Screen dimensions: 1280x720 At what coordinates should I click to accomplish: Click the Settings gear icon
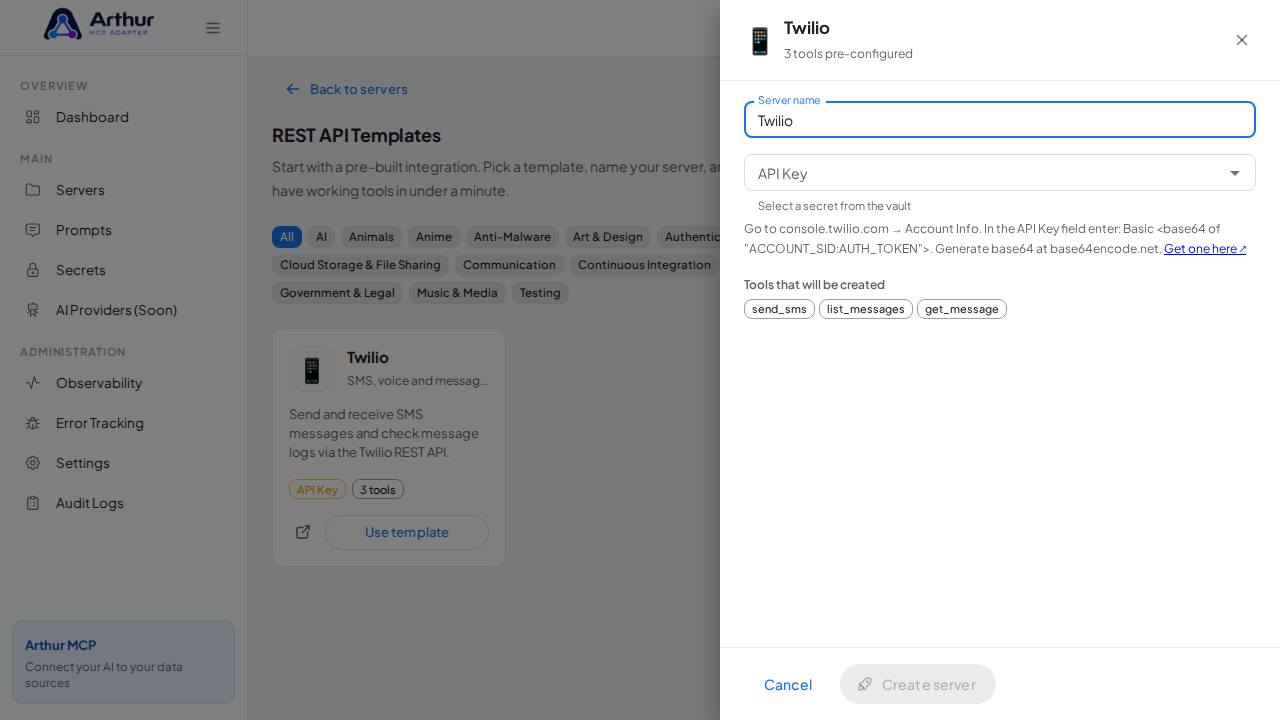click(33, 463)
